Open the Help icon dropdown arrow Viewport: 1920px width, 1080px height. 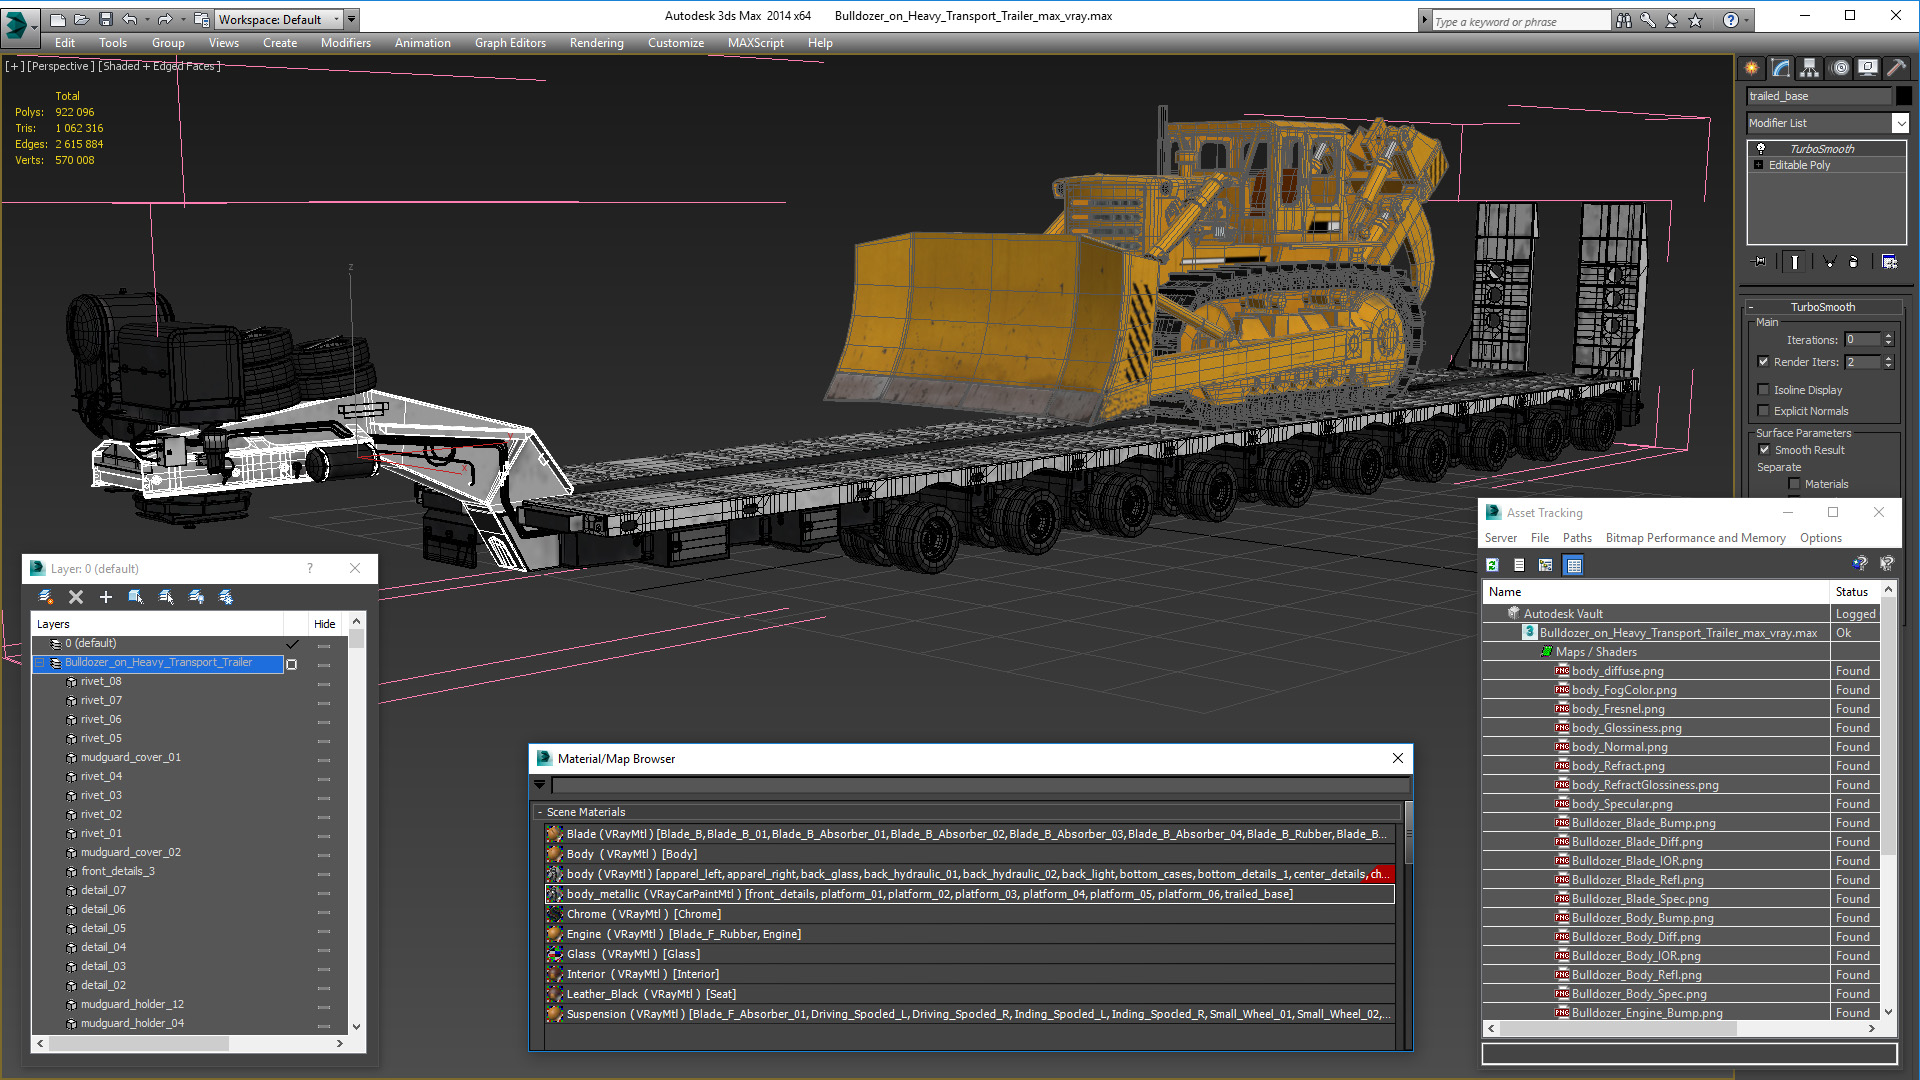(1747, 20)
